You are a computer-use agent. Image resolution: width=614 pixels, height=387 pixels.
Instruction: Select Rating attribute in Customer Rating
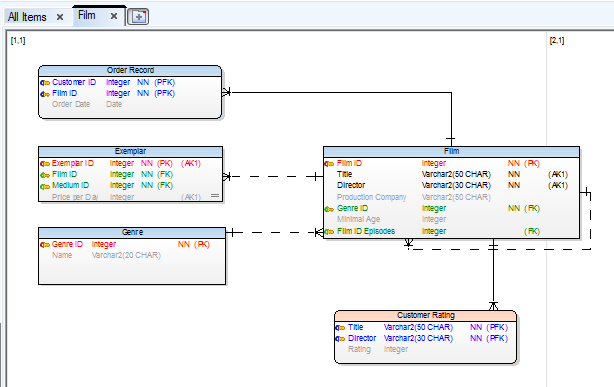click(359, 349)
